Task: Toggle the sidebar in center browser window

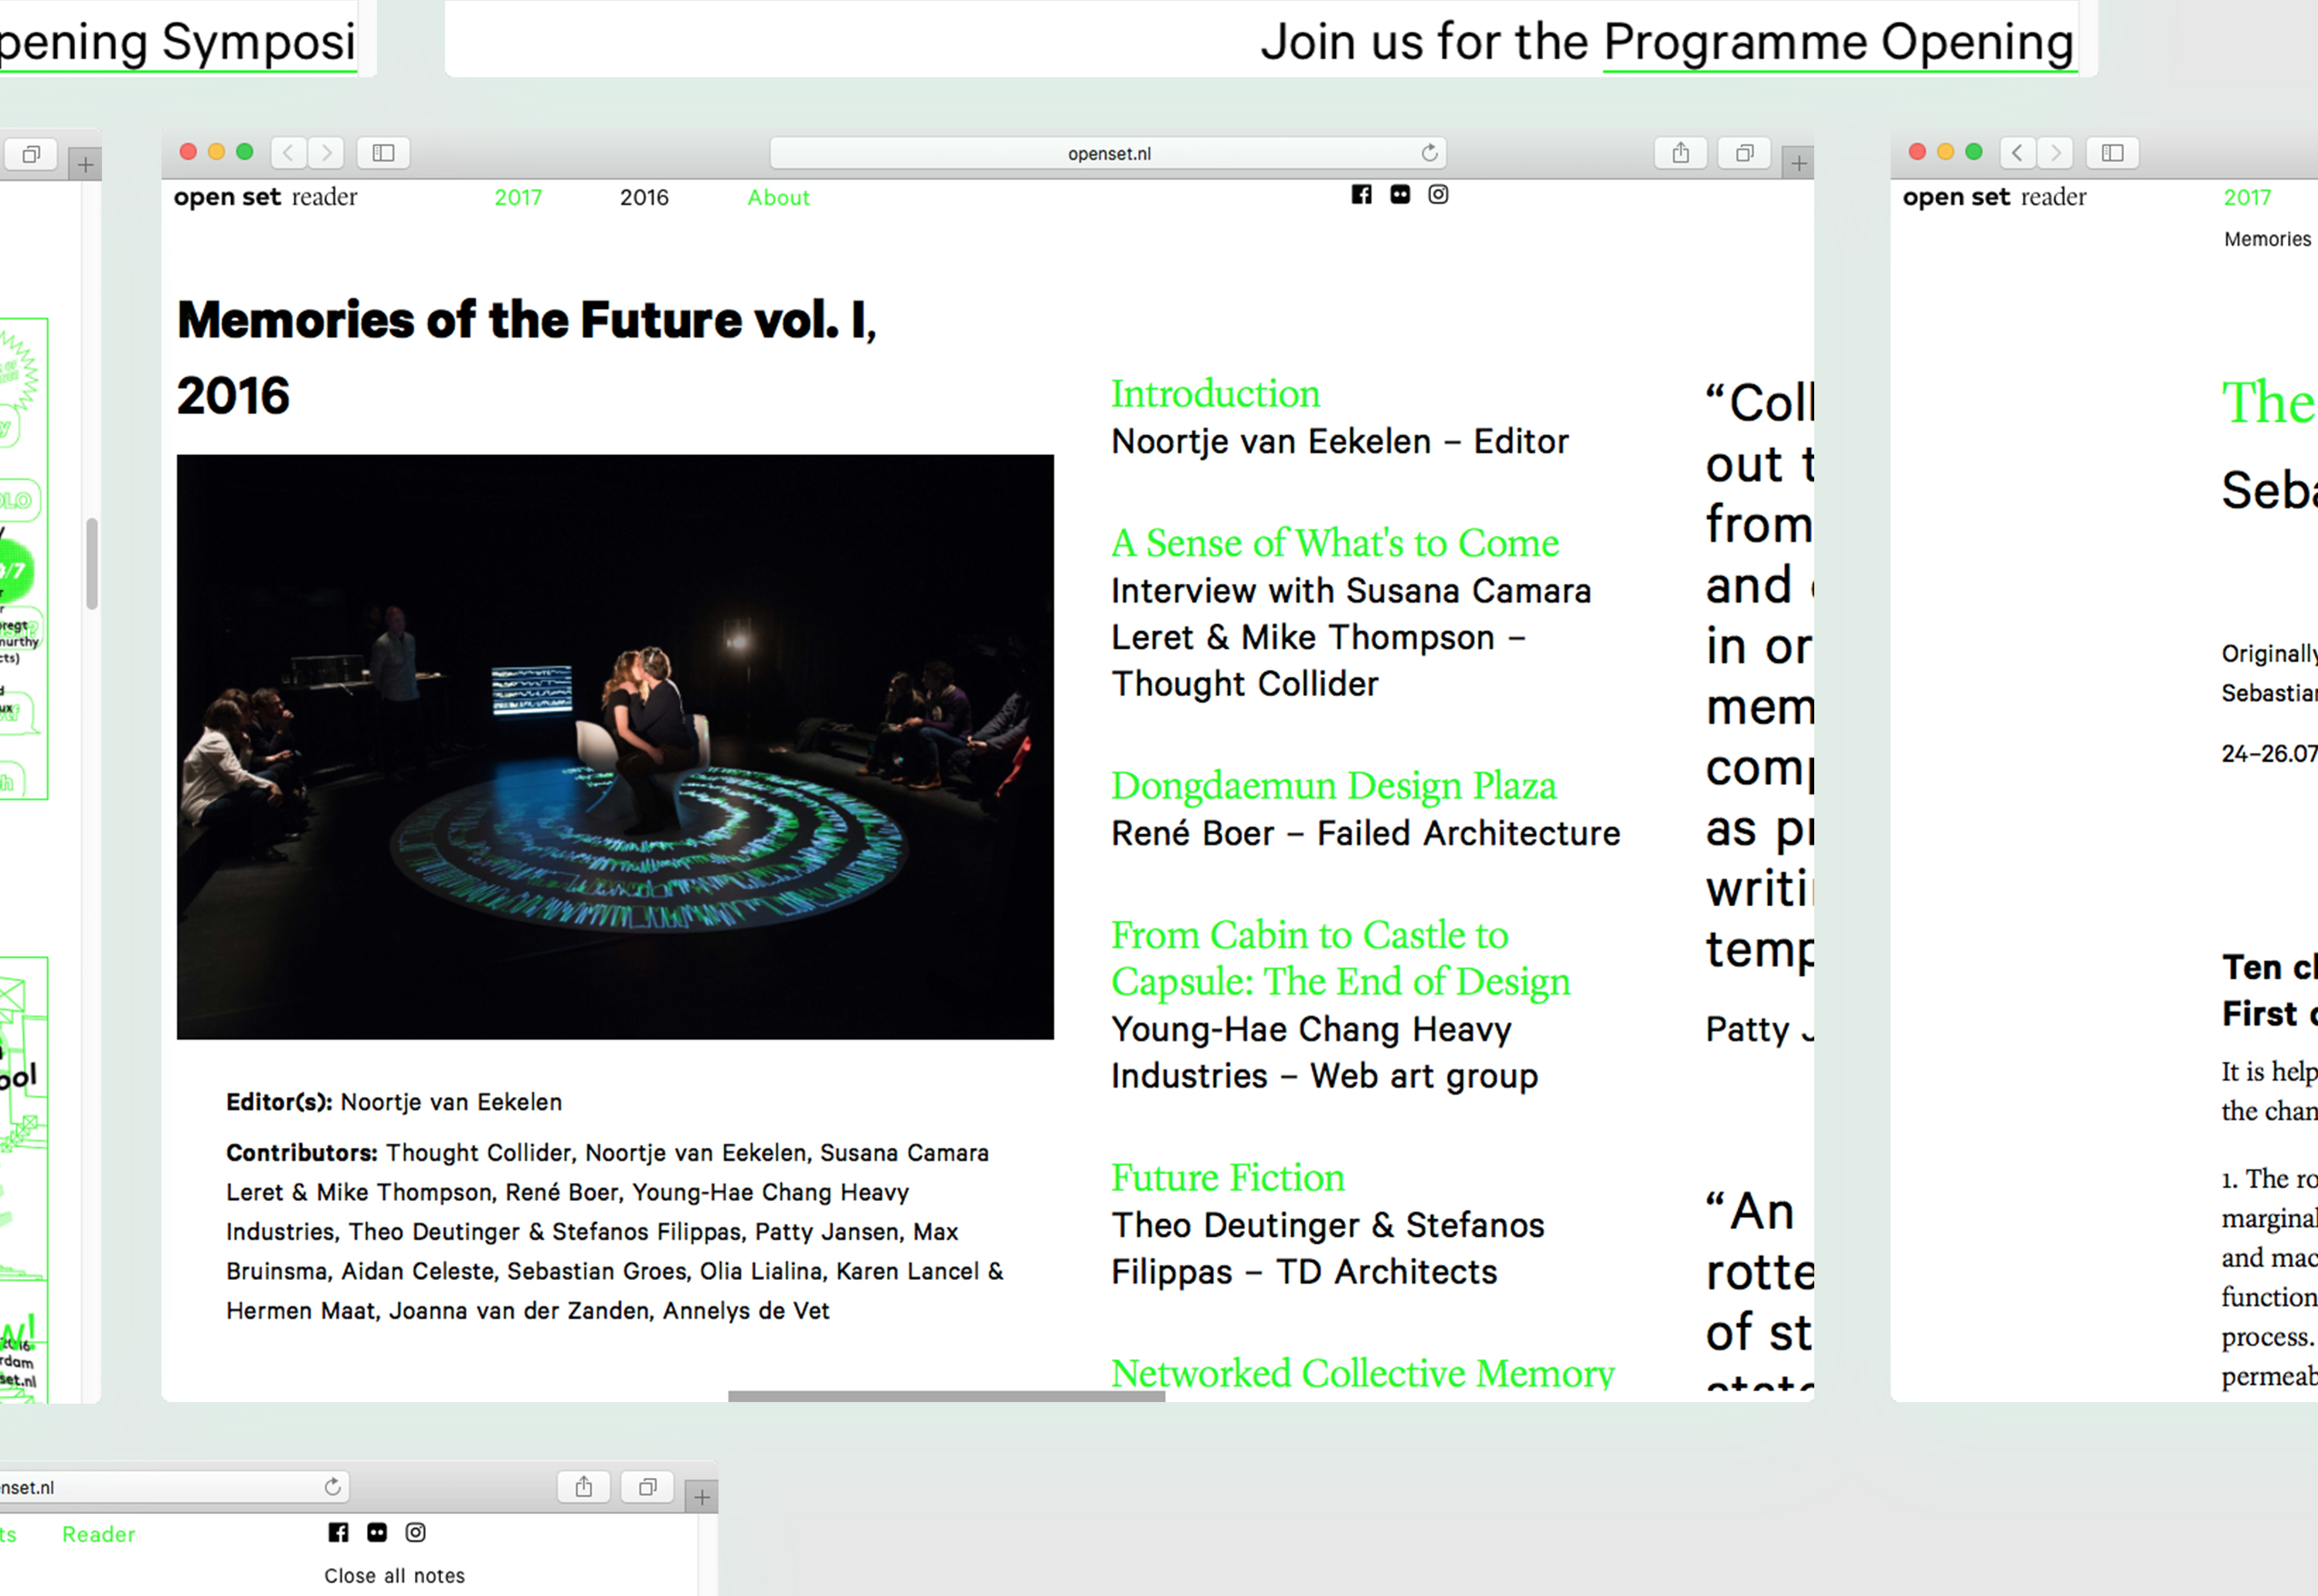Action: 384,153
